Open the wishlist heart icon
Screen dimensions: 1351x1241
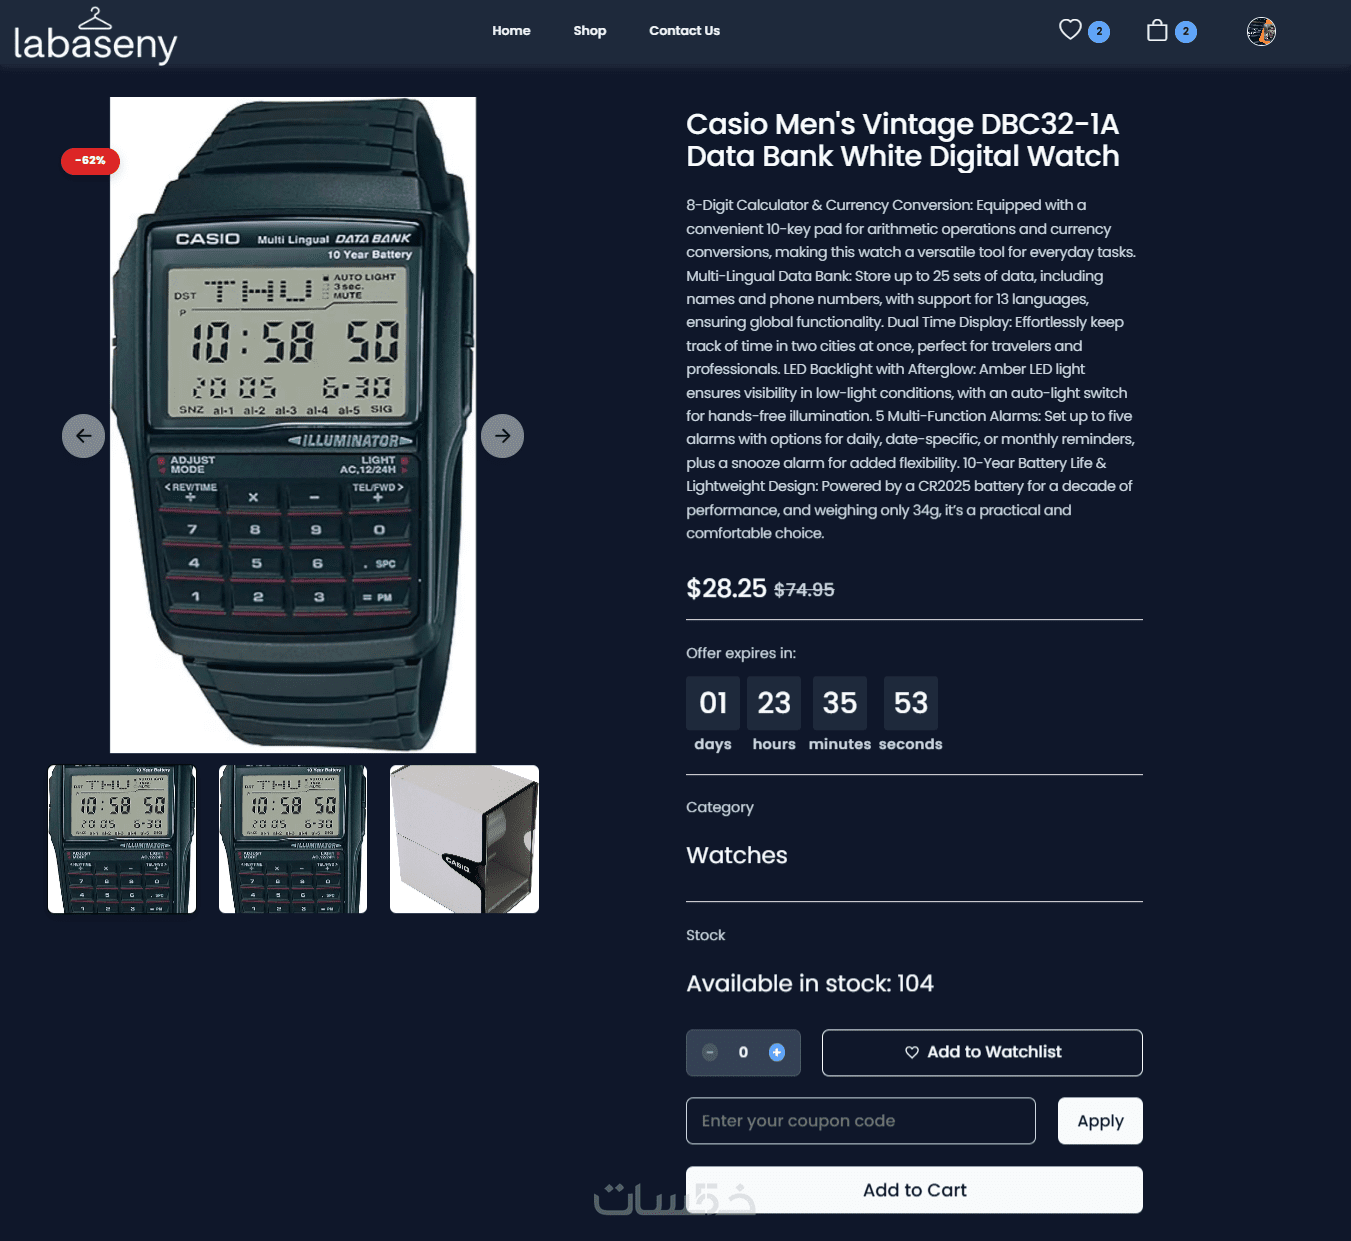click(x=1071, y=30)
